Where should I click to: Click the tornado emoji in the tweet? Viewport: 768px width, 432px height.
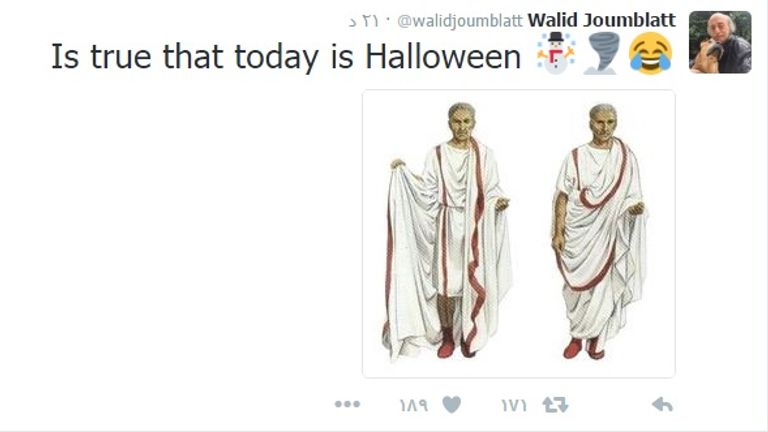[x=602, y=53]
